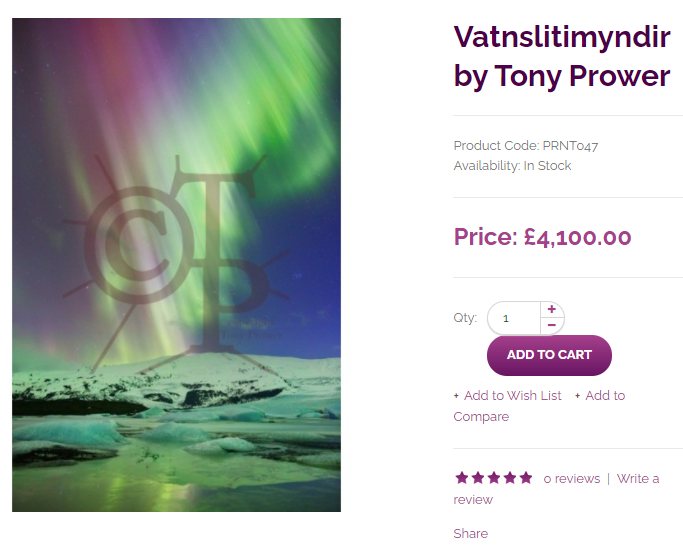Decrease quantity with the minus button
Image resolution: width=683 pixels, height=553 pixels.
[552, 325]
